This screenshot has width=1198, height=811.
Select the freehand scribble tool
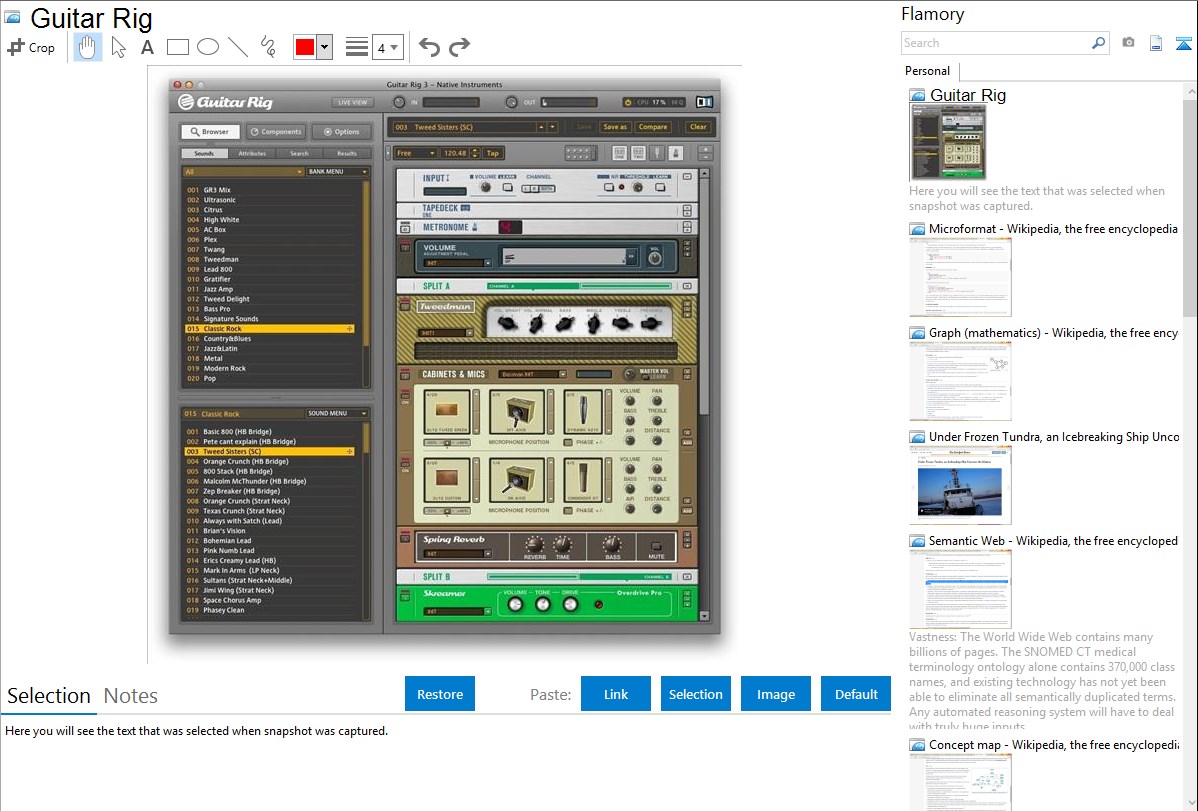click(268, 47)
